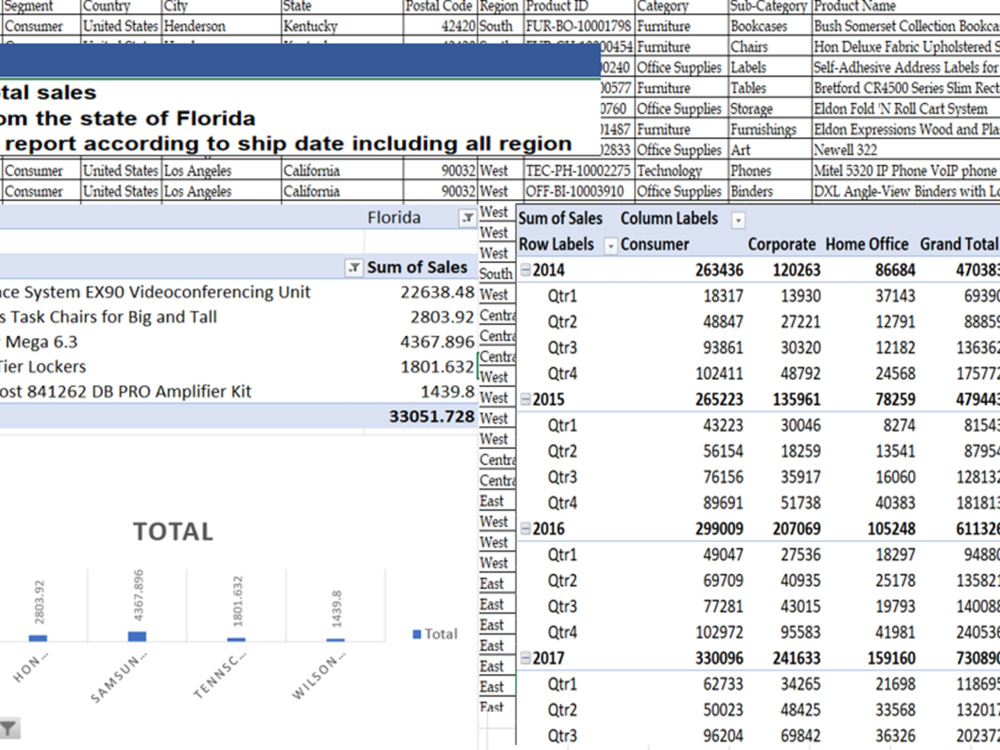Screen dimensions: 1000x750
Task: Open the Row Labels dropdown arrow
Action: tap(610, 246)
